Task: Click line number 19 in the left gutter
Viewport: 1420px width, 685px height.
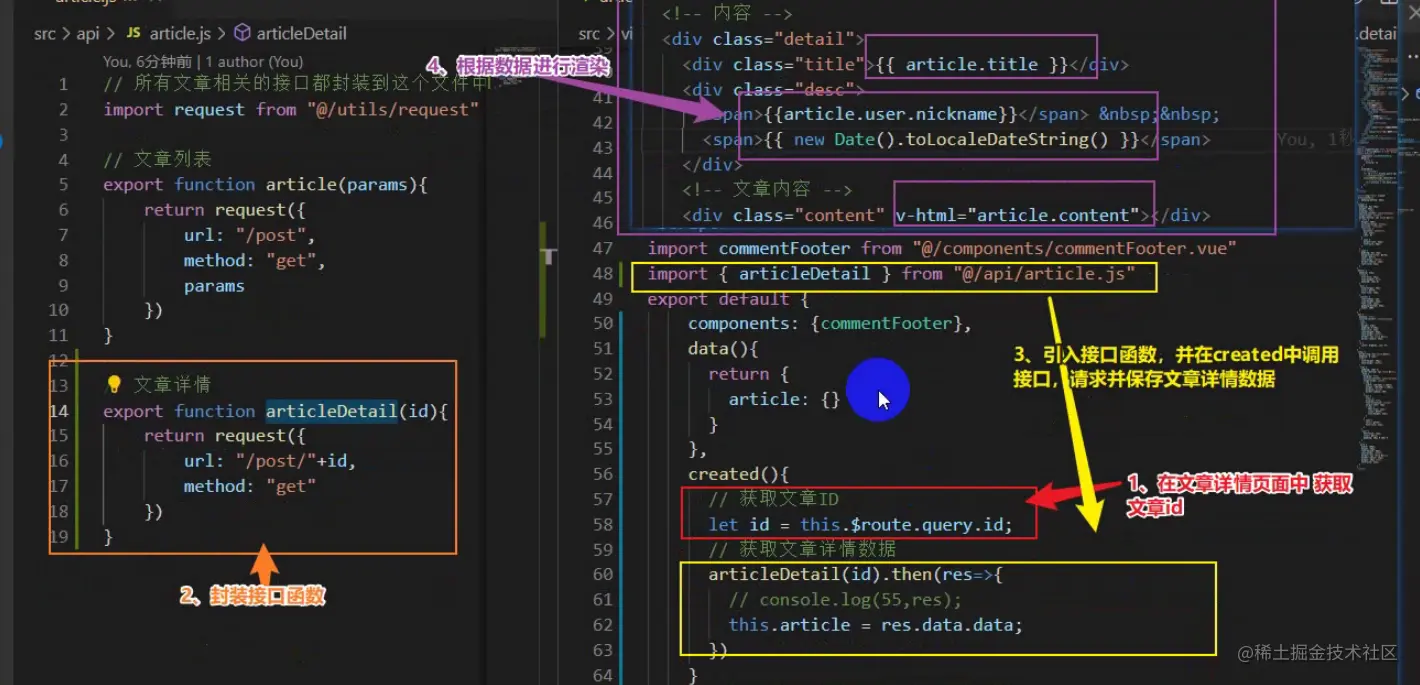Action: click(58, 537)
